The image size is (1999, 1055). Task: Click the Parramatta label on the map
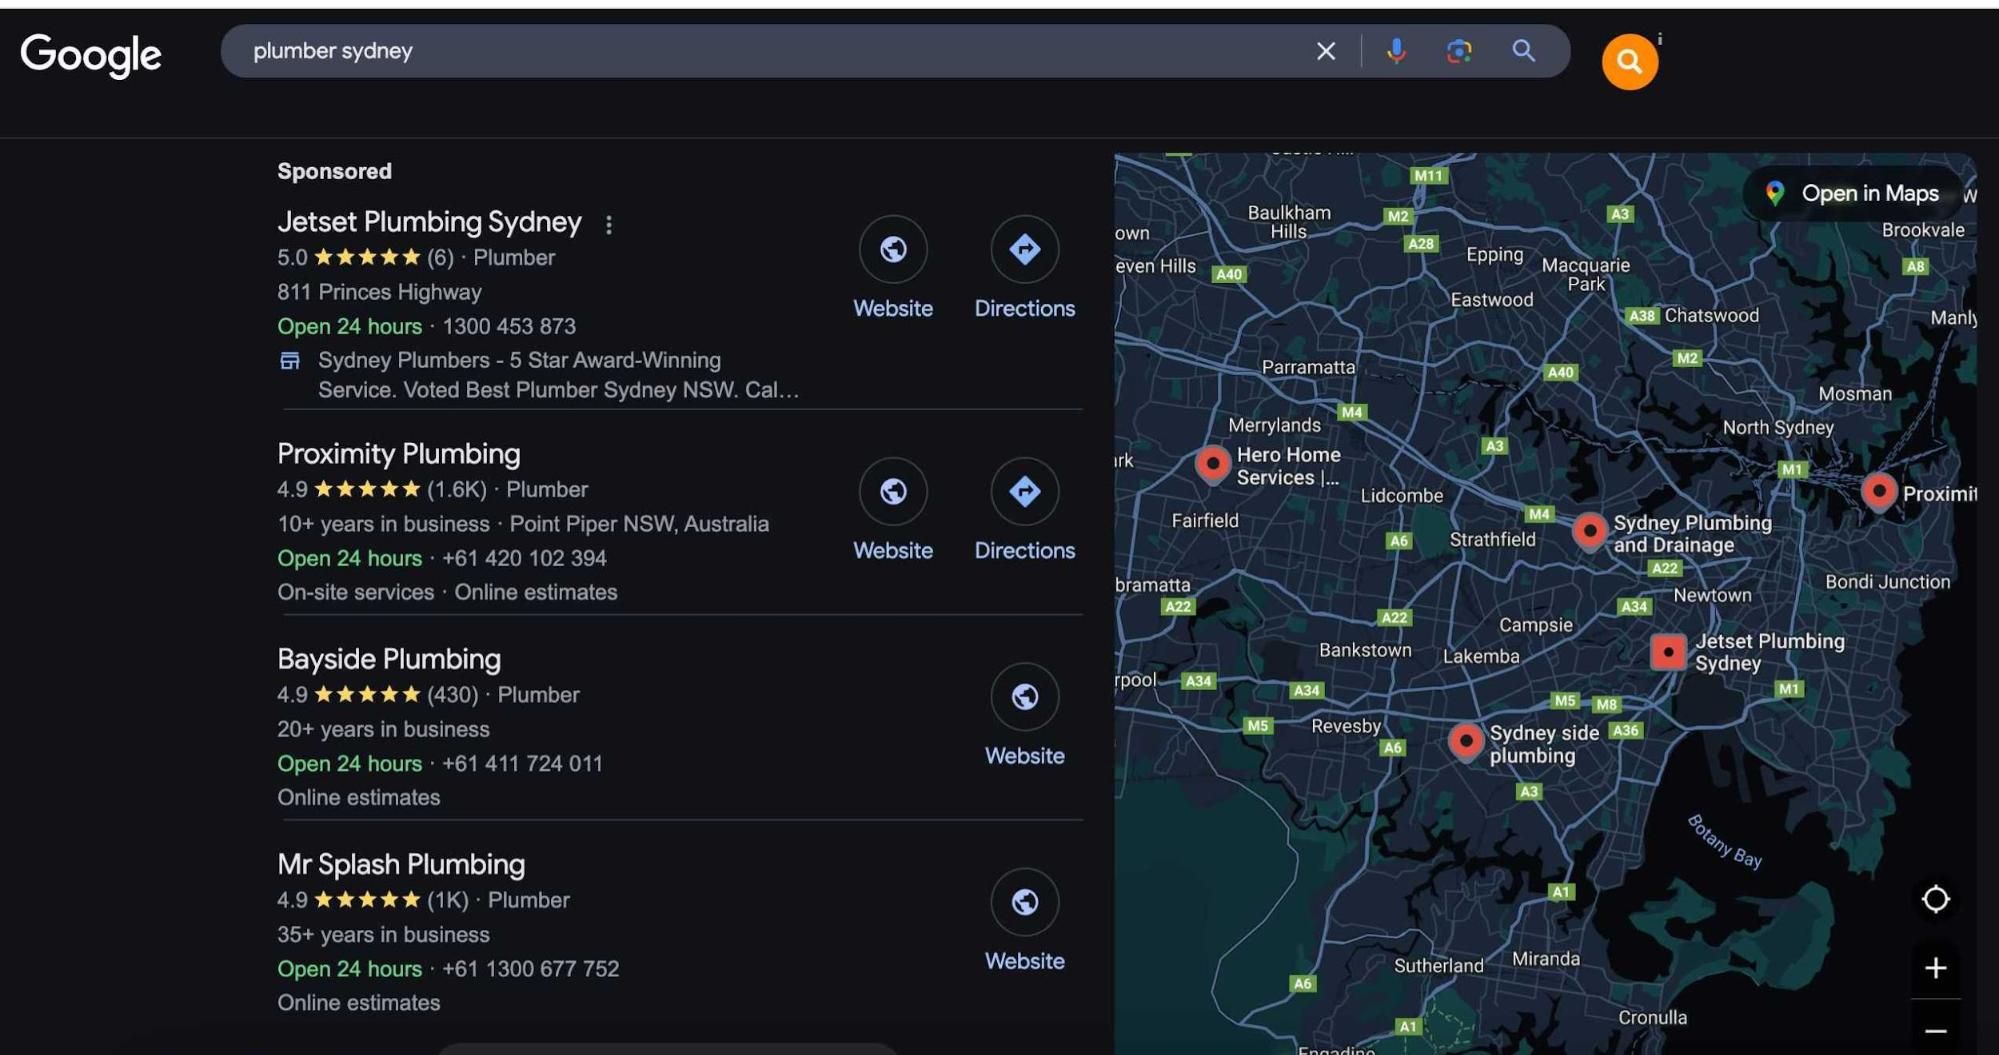point(1308,367)
